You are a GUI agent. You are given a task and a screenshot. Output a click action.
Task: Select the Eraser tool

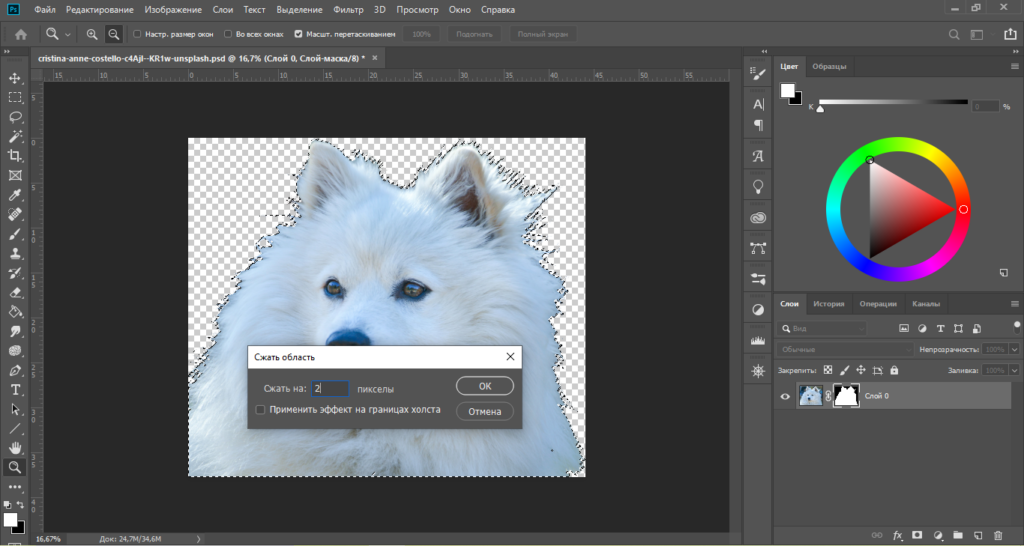point(15,293)
